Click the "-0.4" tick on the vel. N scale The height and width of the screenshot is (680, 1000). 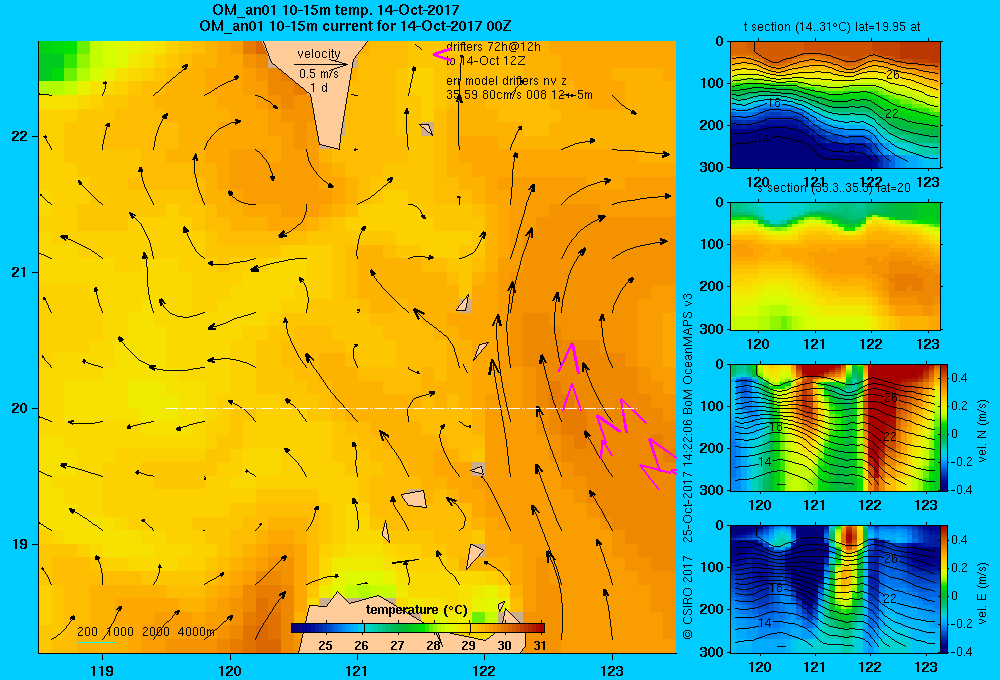tap(961, 490)
